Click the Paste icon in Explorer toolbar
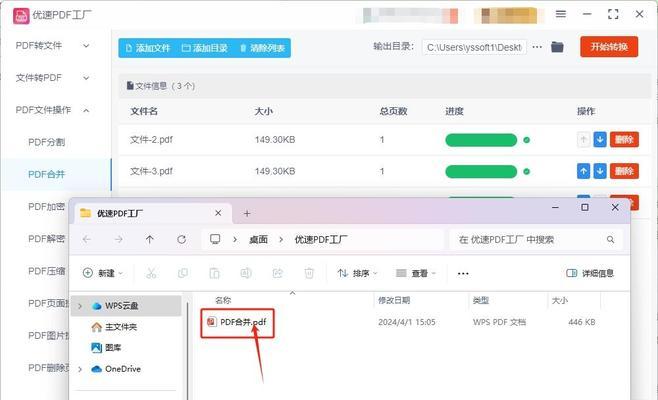This screenshot has height=400, width=658. pos(214,273)
